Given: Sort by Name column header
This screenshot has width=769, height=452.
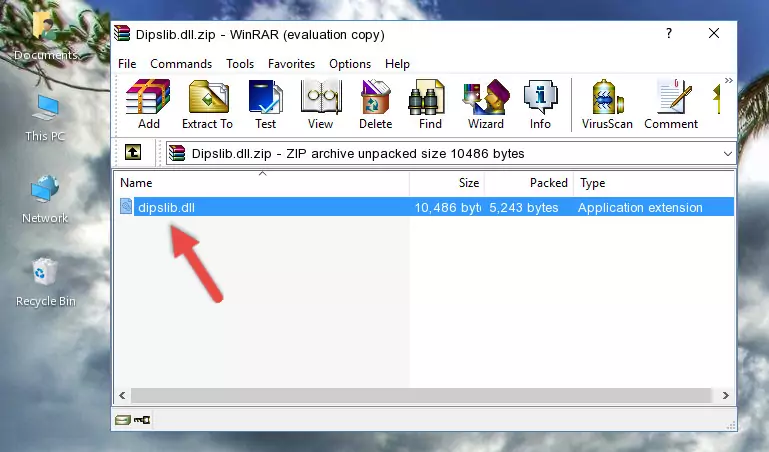Looking at the screenshot, I should click(x=262, y=183).
